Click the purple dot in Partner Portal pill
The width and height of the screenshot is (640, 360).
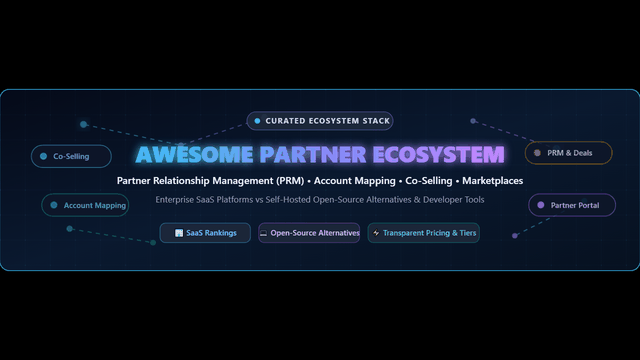point(540,205)
